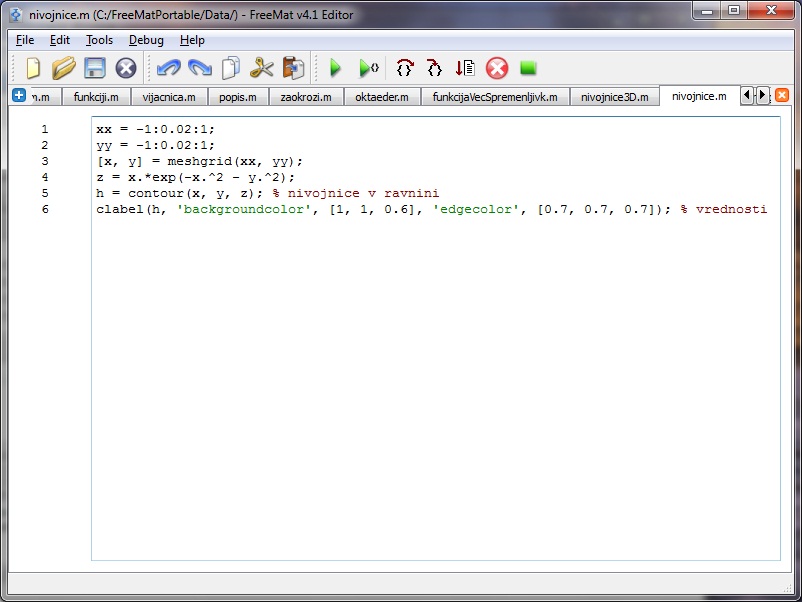Open the File menu
The height and width of the screenshot is (602, 802).
click(25, 40)
